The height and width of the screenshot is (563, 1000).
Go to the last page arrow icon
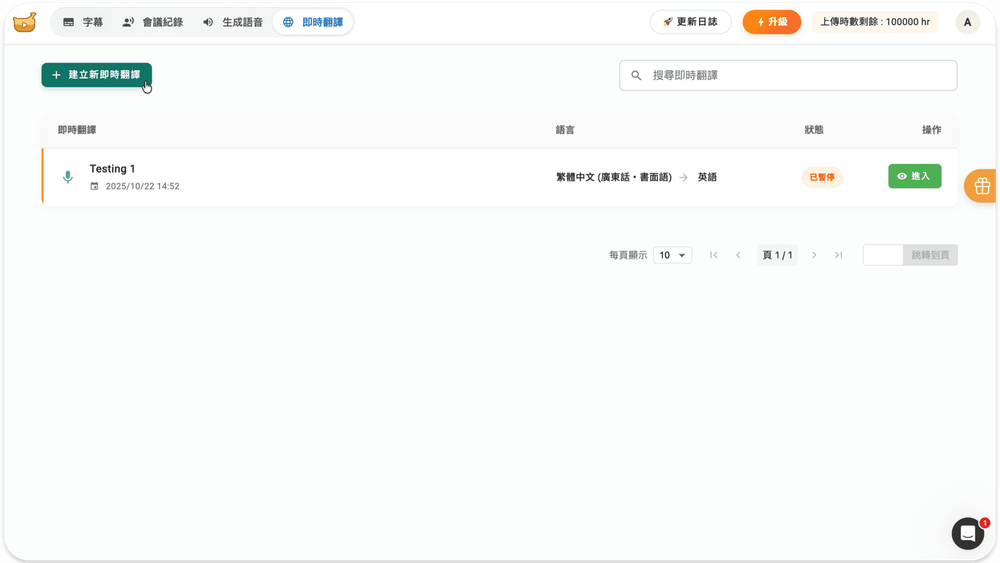[x=838, y=255]
